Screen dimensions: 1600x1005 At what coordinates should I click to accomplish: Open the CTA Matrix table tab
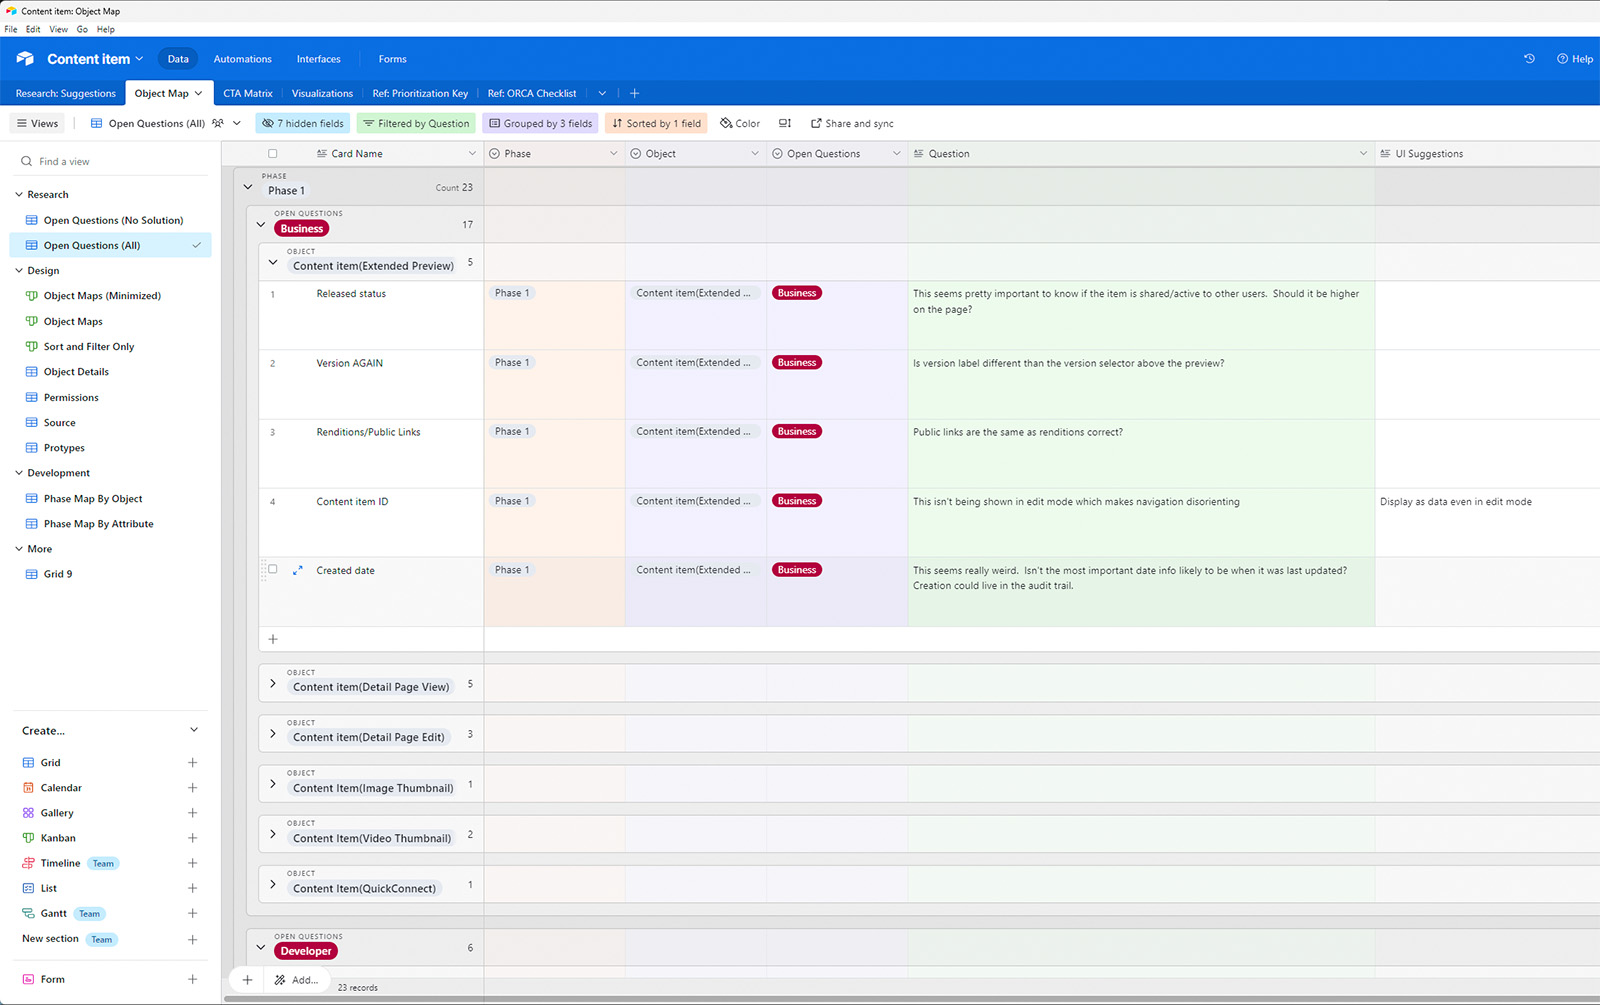coord(248,93)
